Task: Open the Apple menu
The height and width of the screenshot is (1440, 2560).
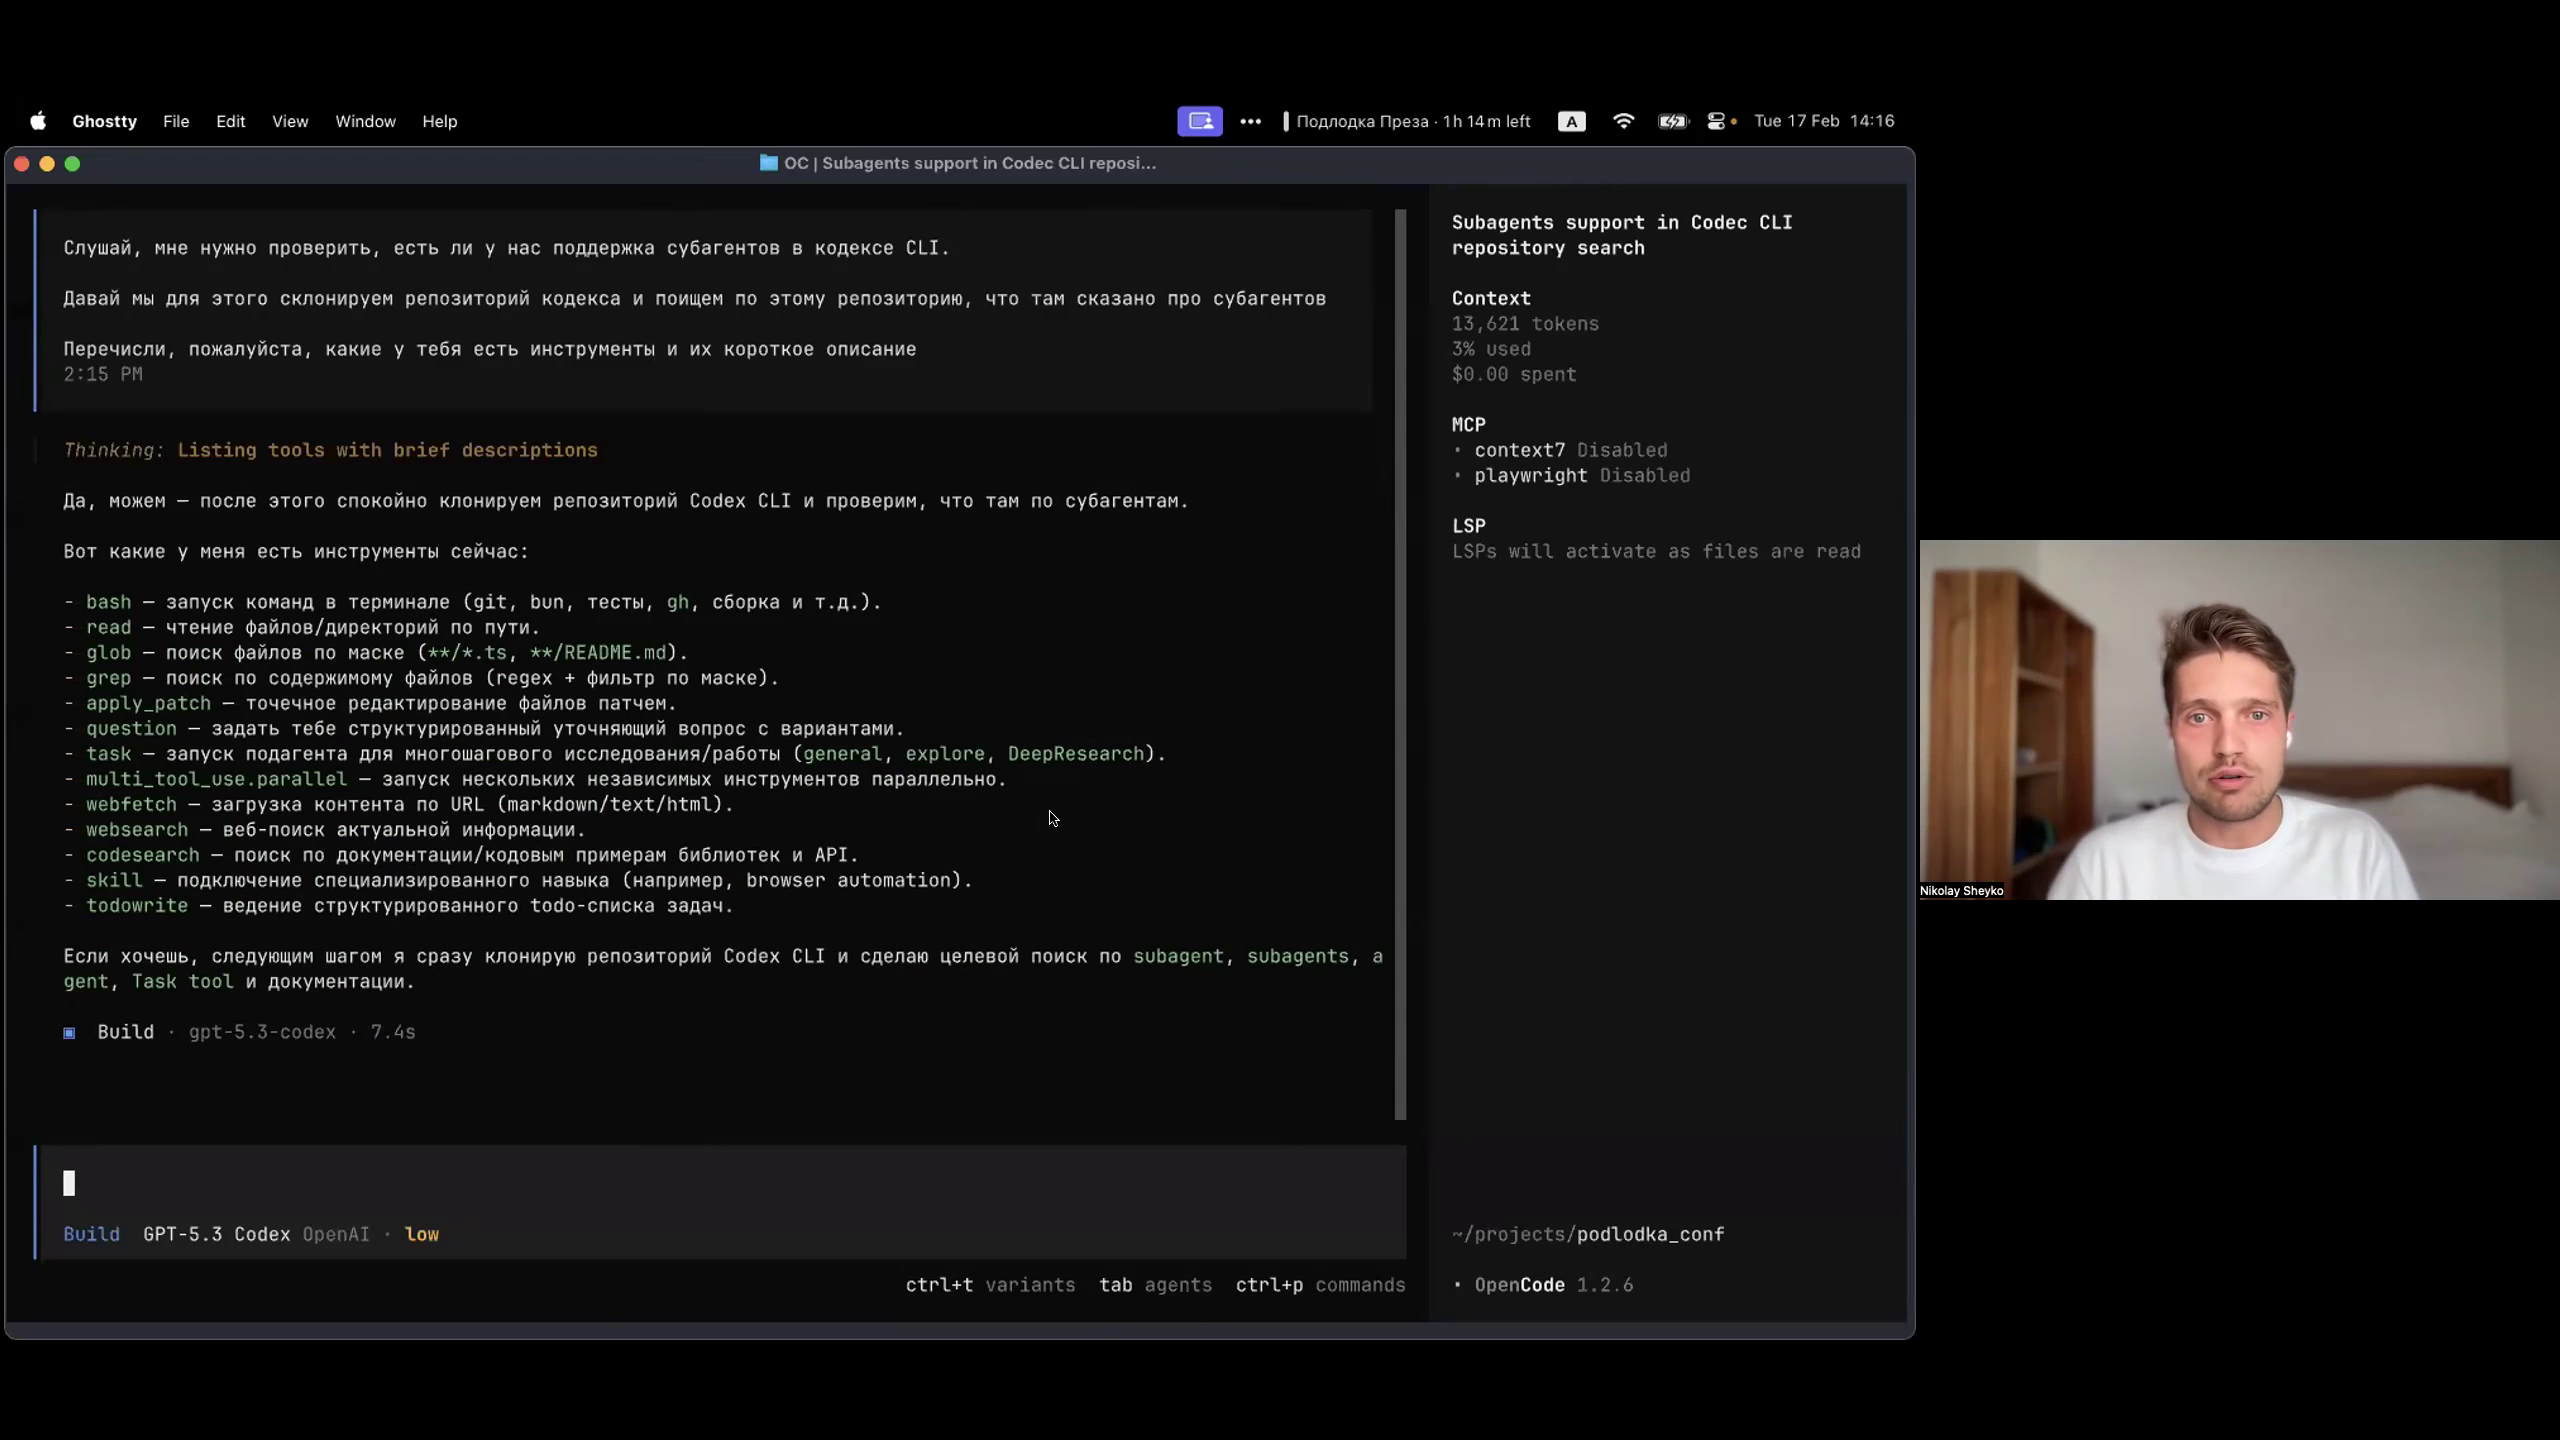Action: [38, 121]
